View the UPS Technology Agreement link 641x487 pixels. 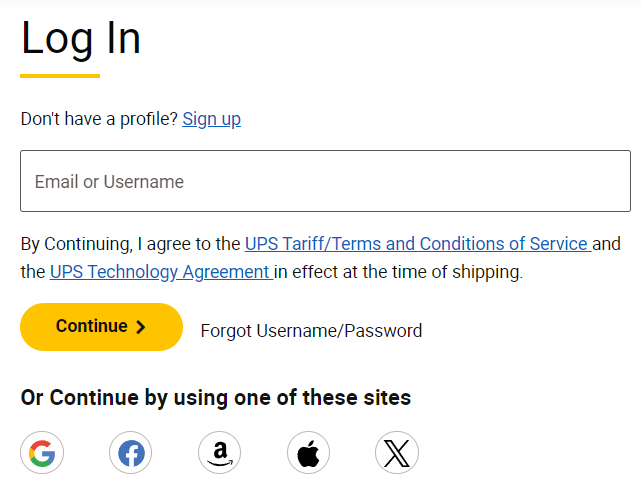(160, 271)
